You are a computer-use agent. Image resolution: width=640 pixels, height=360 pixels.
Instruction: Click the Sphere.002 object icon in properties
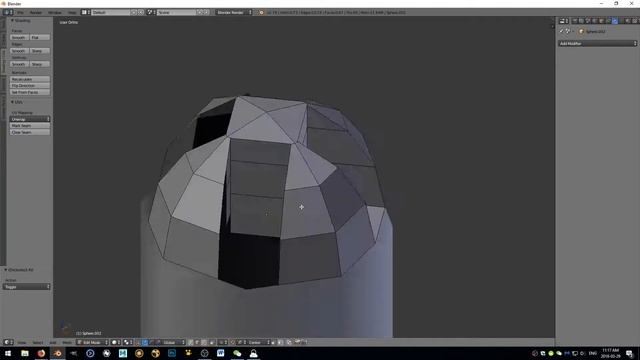pos(581,31)
